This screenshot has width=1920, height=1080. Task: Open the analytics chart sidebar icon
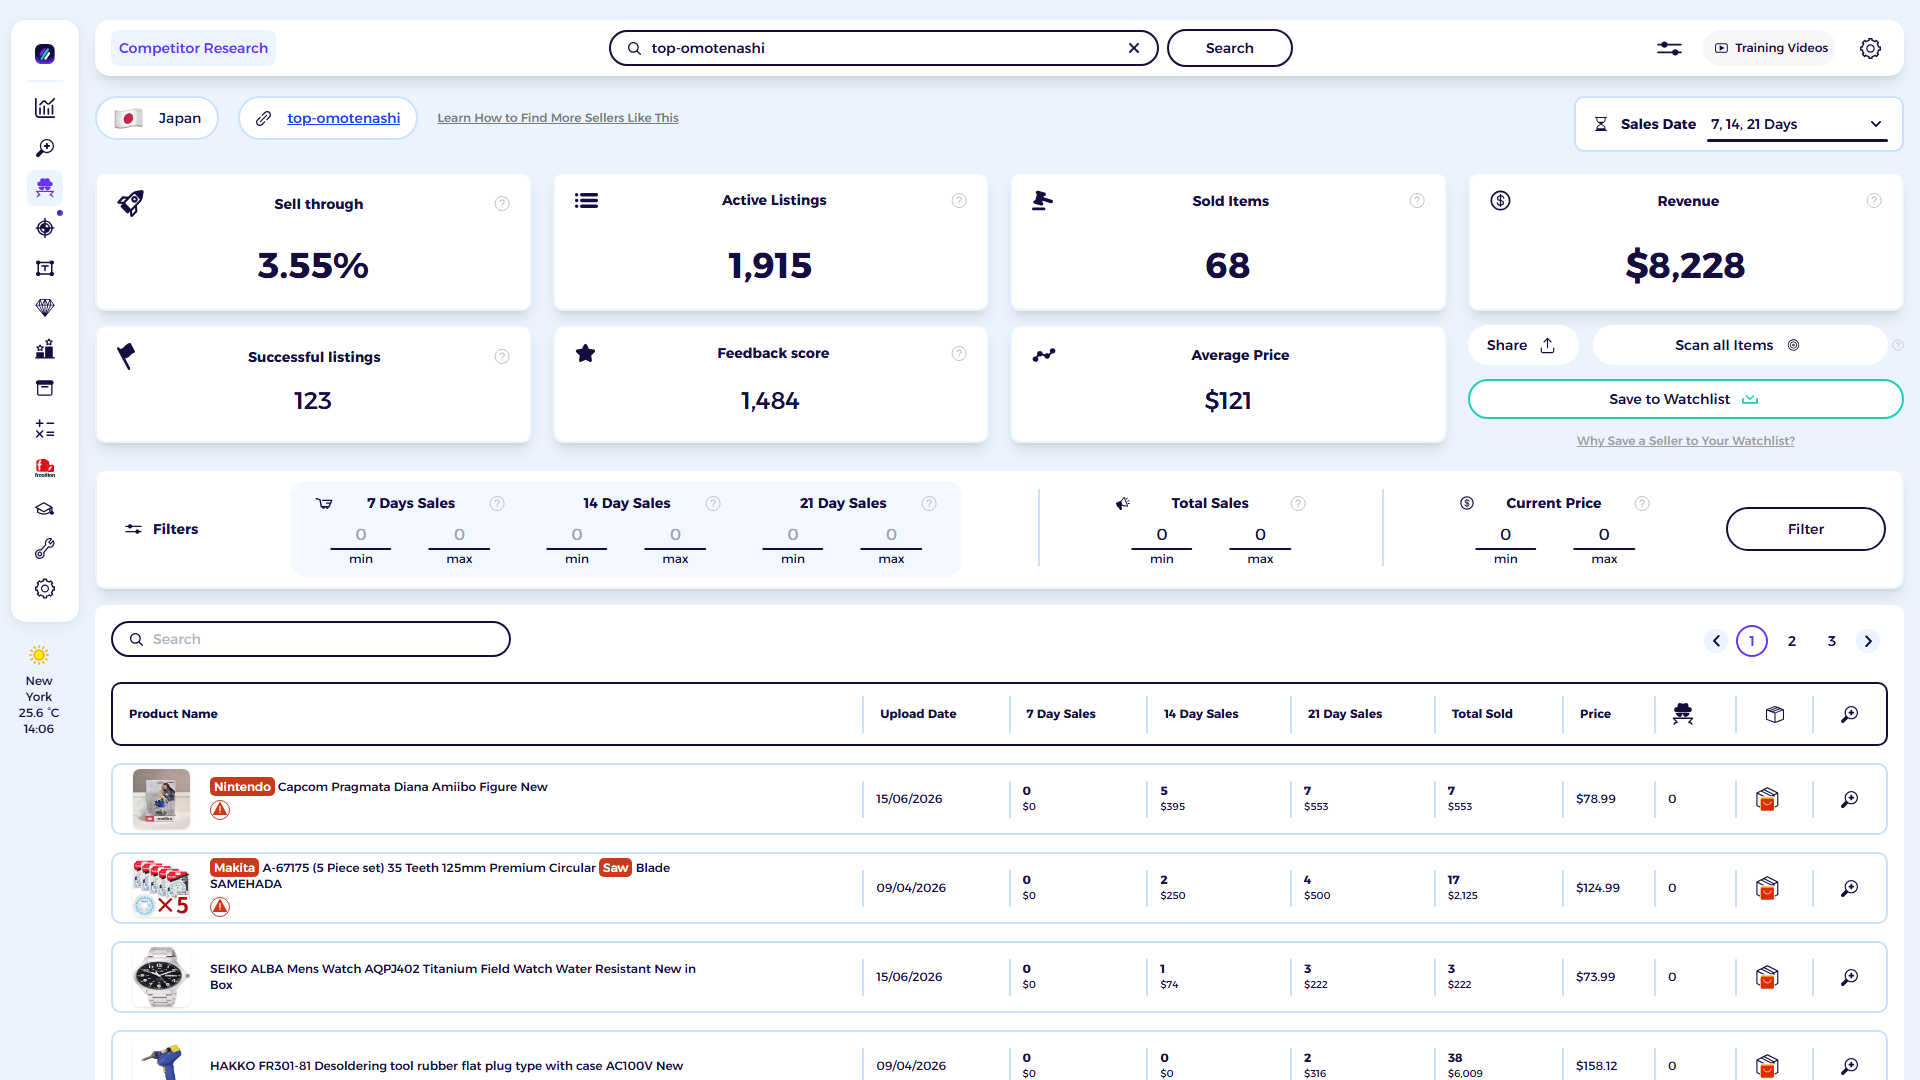45,108
